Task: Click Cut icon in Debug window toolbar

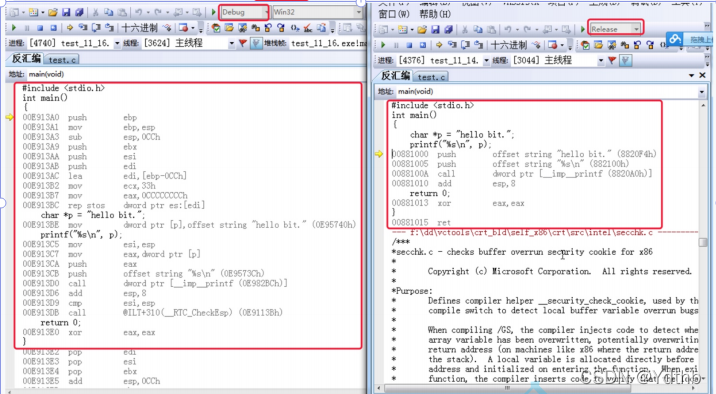Action: (x=95, y=12)
